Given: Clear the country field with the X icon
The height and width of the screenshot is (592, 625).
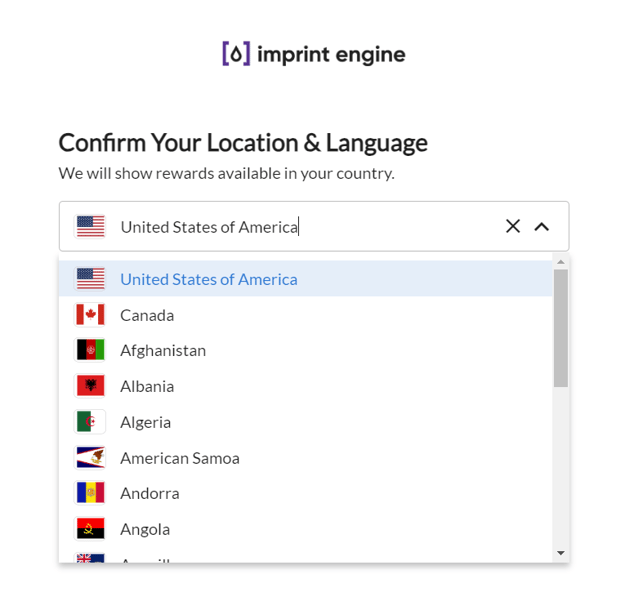Looking at the screenshot, I should 513,226.
